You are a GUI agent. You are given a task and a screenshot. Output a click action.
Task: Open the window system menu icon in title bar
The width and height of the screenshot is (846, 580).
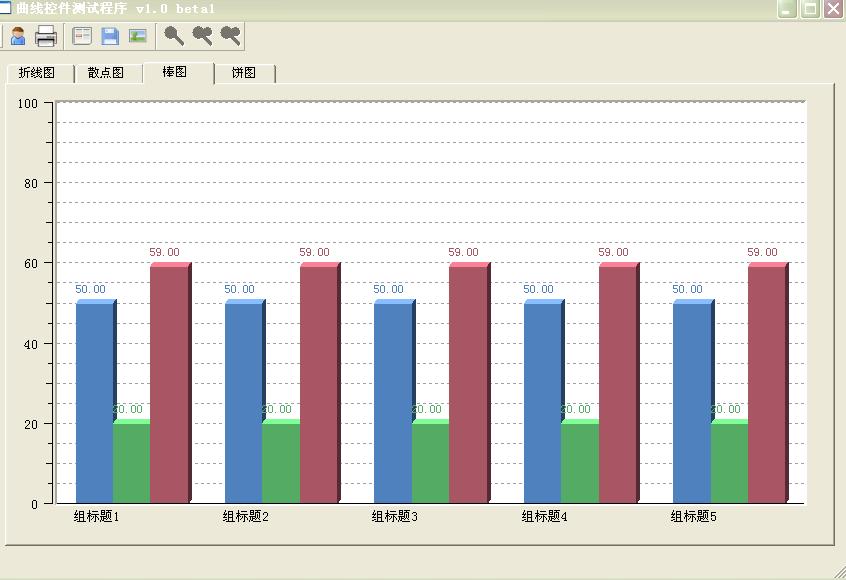point(5,7)
